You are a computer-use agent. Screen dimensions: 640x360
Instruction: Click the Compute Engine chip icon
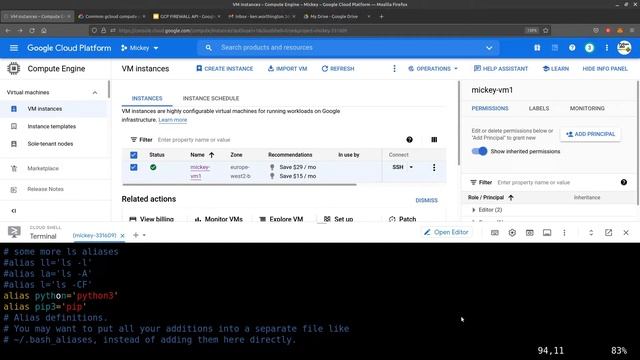[x=13, y=68]
